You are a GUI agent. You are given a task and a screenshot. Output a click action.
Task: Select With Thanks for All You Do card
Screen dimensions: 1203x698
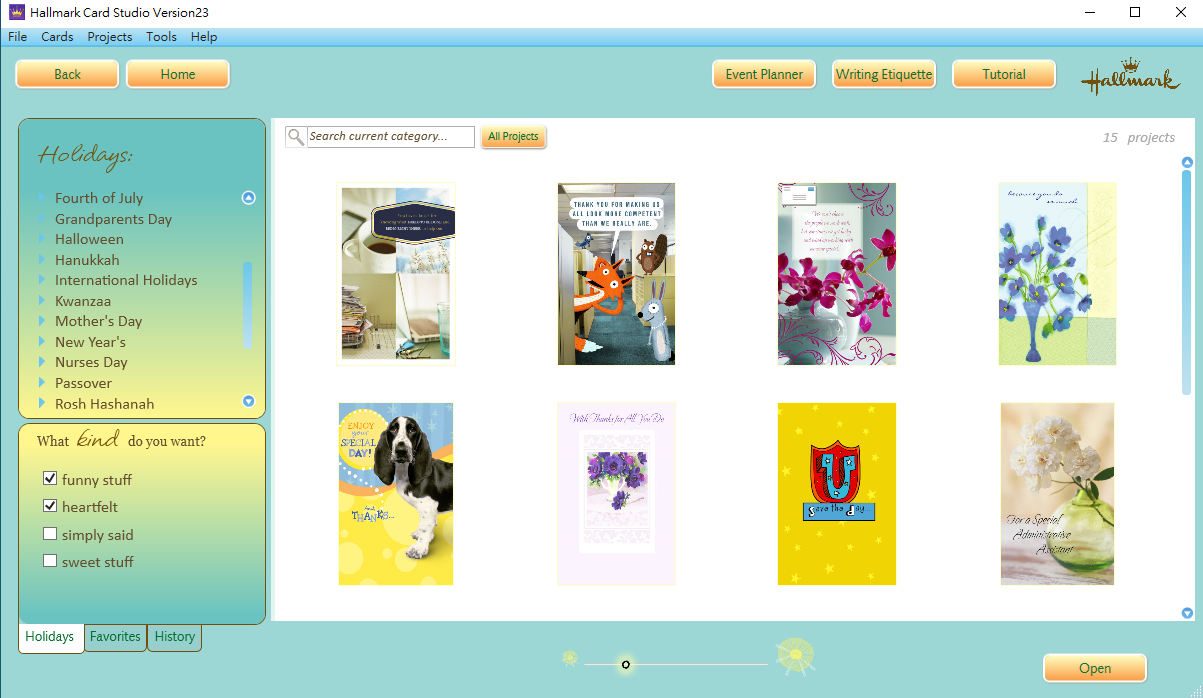point(616,494)
